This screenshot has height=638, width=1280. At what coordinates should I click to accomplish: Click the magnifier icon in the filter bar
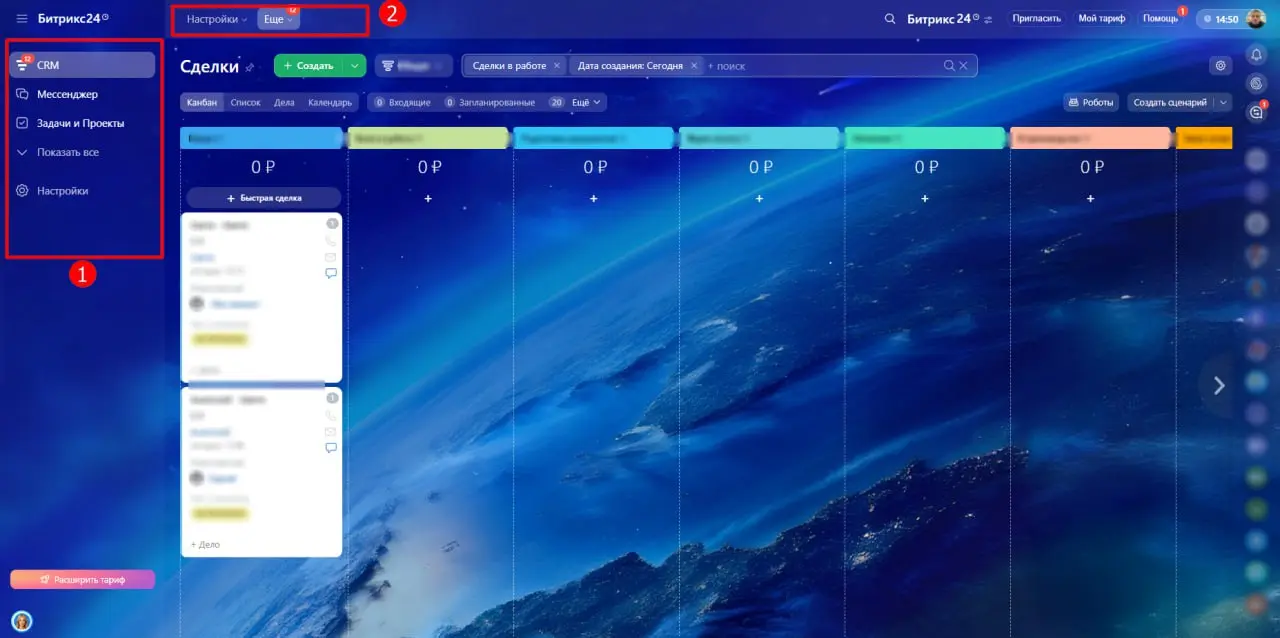pyautogui.click(x=949, y=66)
